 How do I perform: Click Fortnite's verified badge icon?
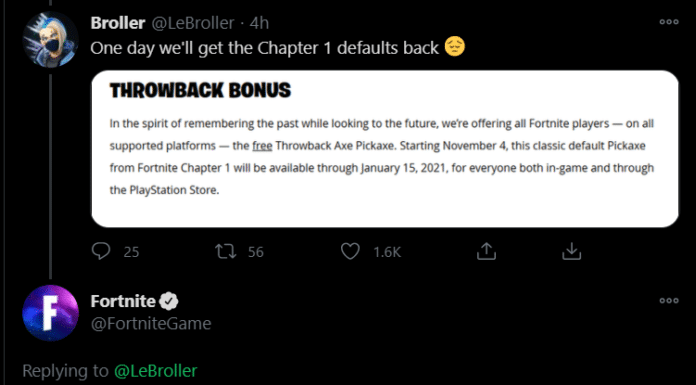tap(169, 302)
